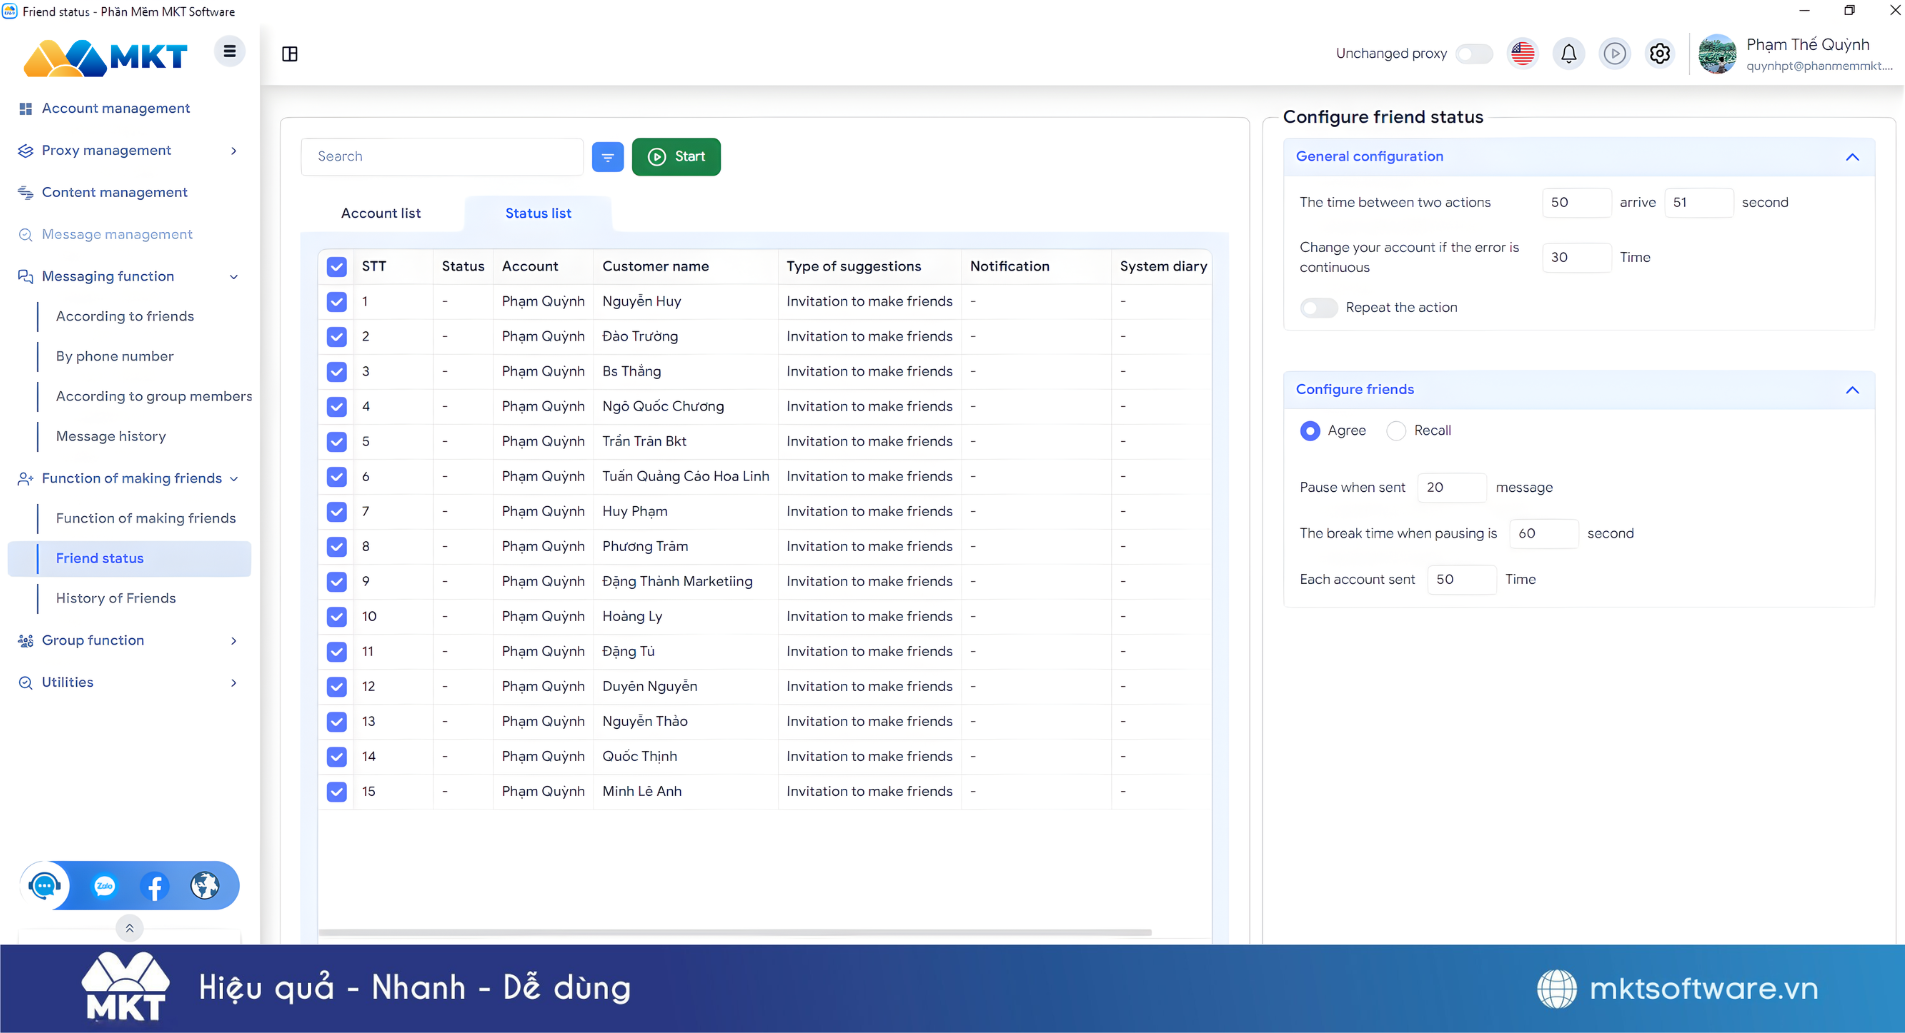Viewport: 1905px width, 1033px height.
Task: Open History of Friends in sidebar
Action: click(x=116, y=599)
